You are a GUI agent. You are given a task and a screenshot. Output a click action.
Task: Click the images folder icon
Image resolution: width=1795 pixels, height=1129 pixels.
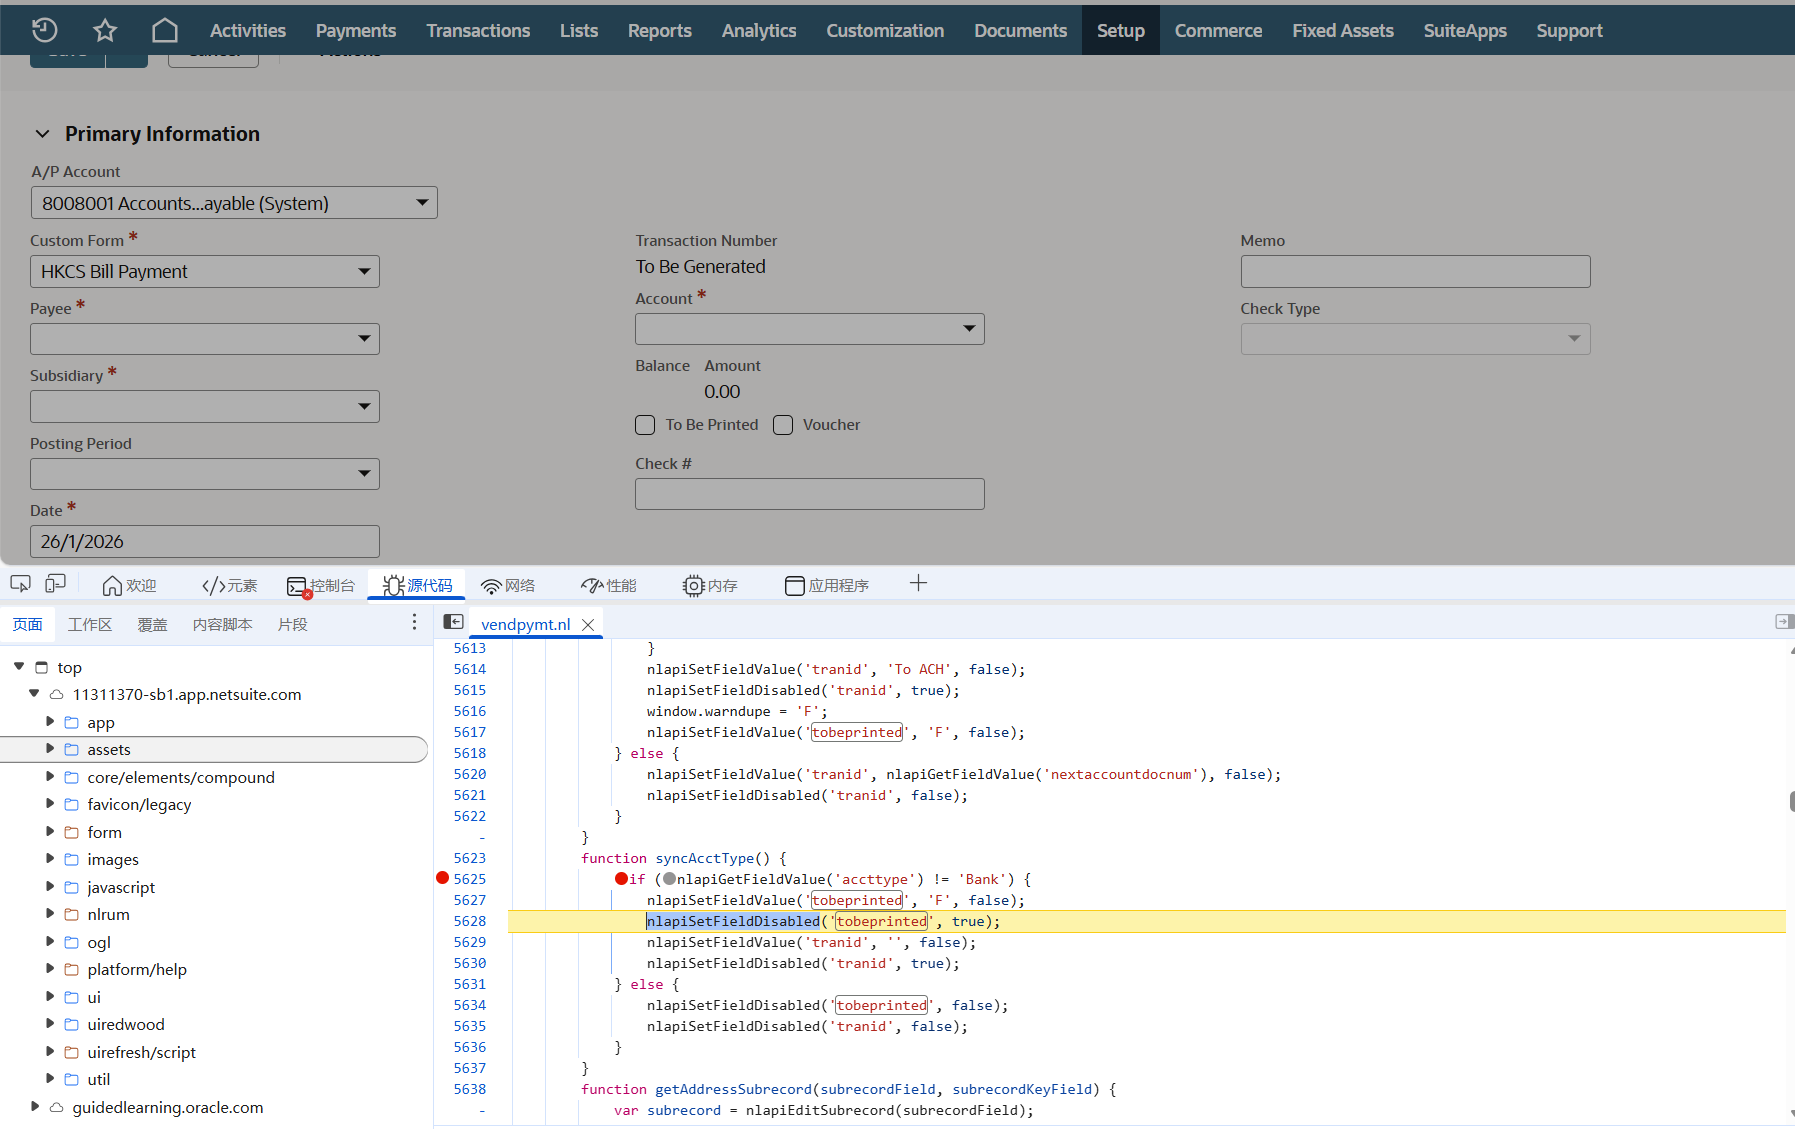pyautogui.click(x=72, y=859)
